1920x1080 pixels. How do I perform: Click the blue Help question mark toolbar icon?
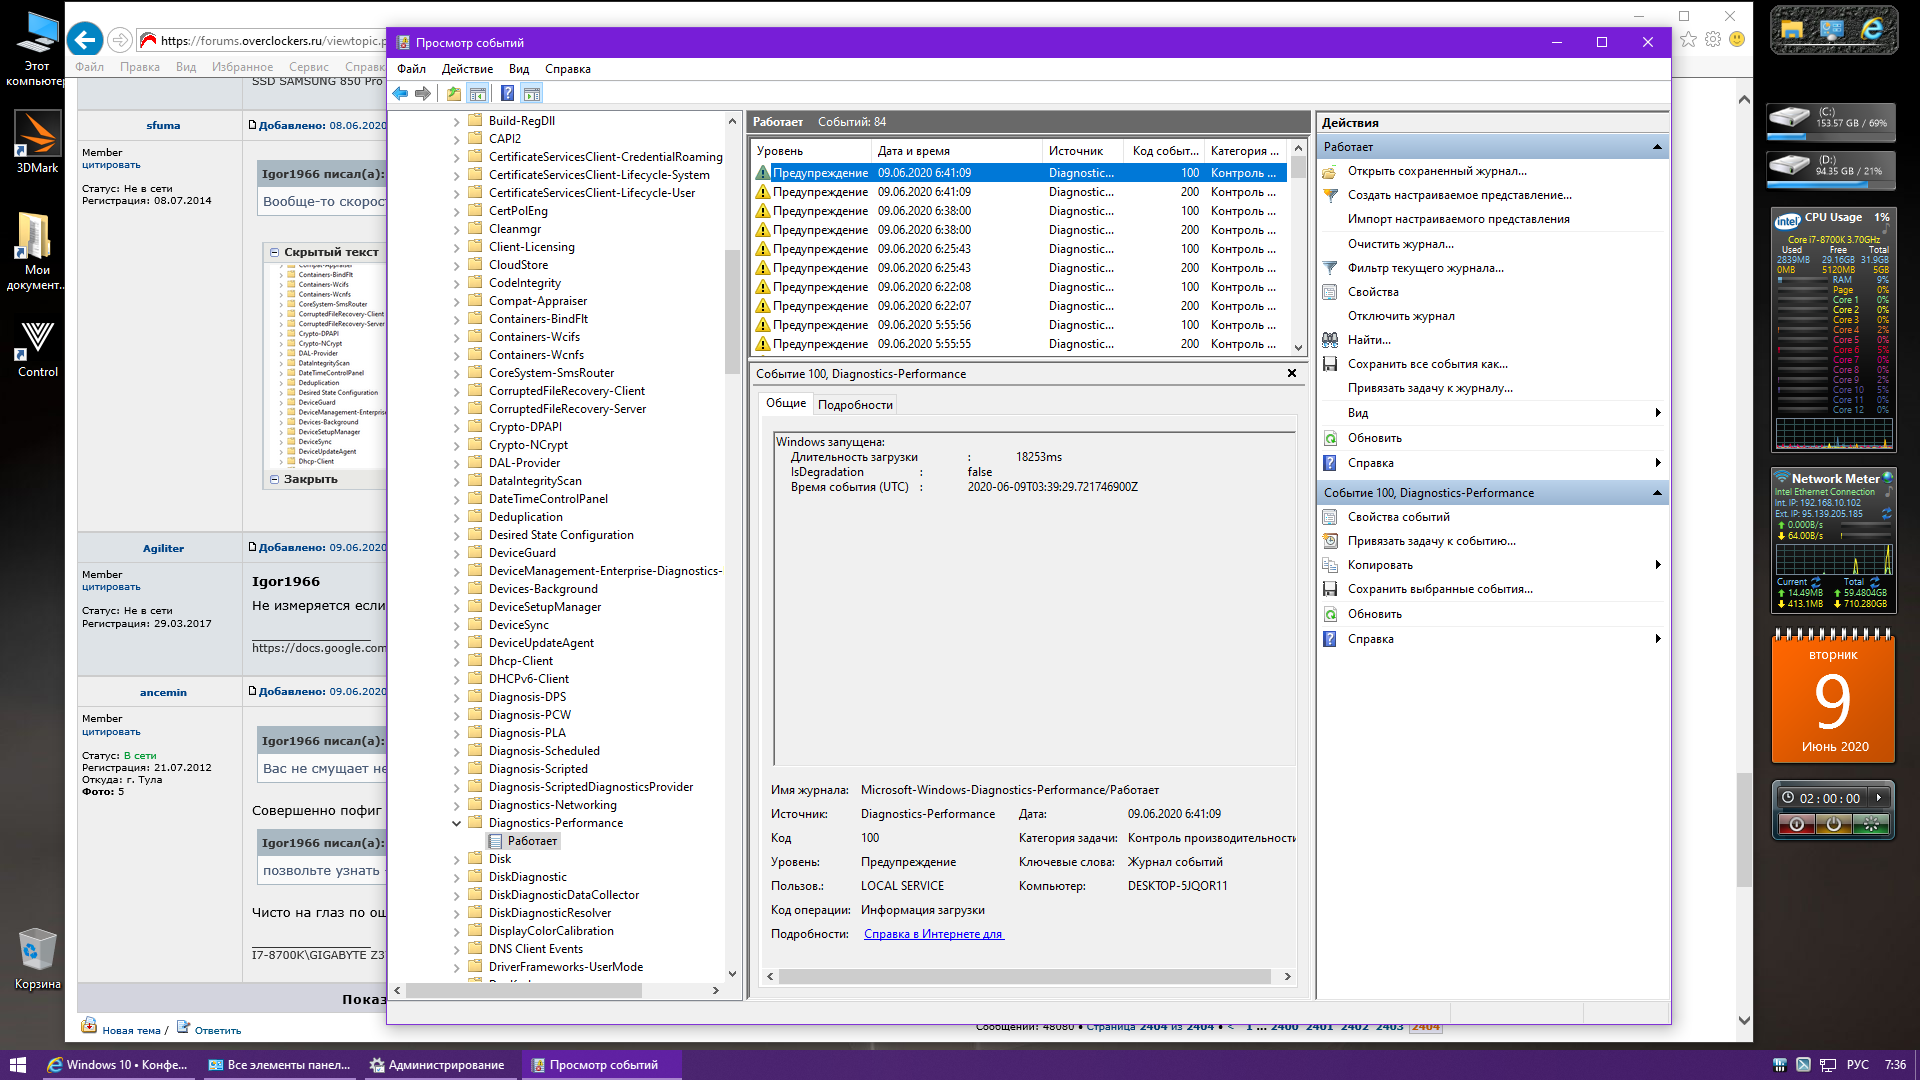(507, 94)
